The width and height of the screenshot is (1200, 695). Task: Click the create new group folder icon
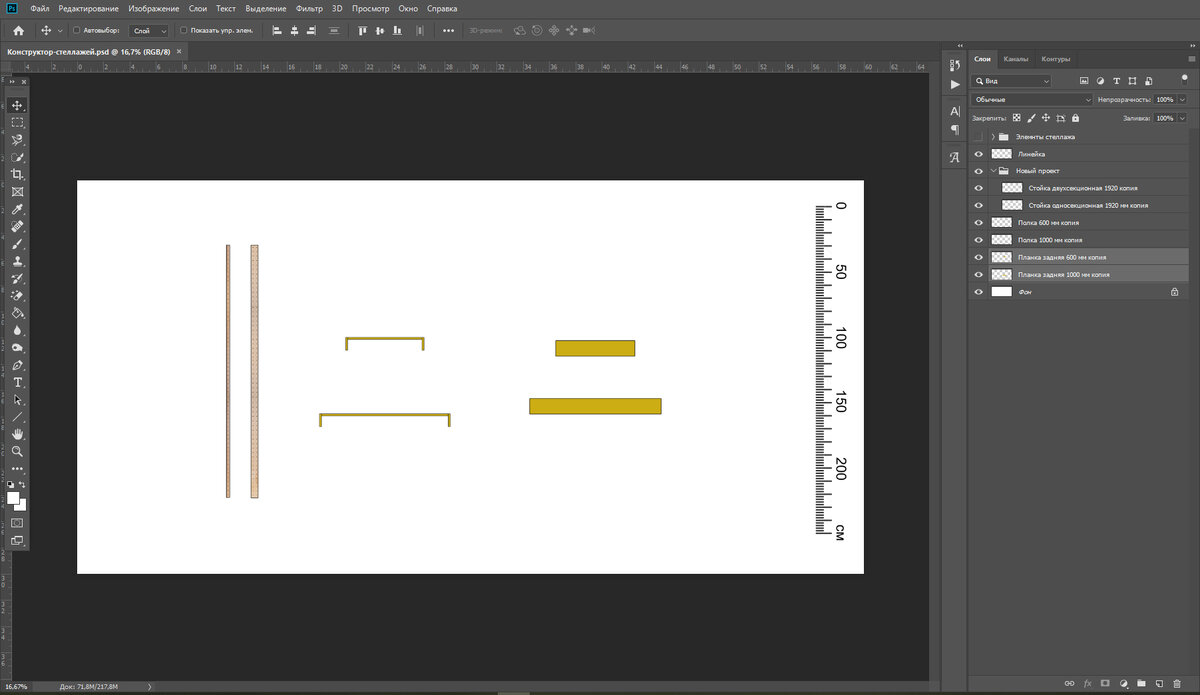(x=1141, y=683)
